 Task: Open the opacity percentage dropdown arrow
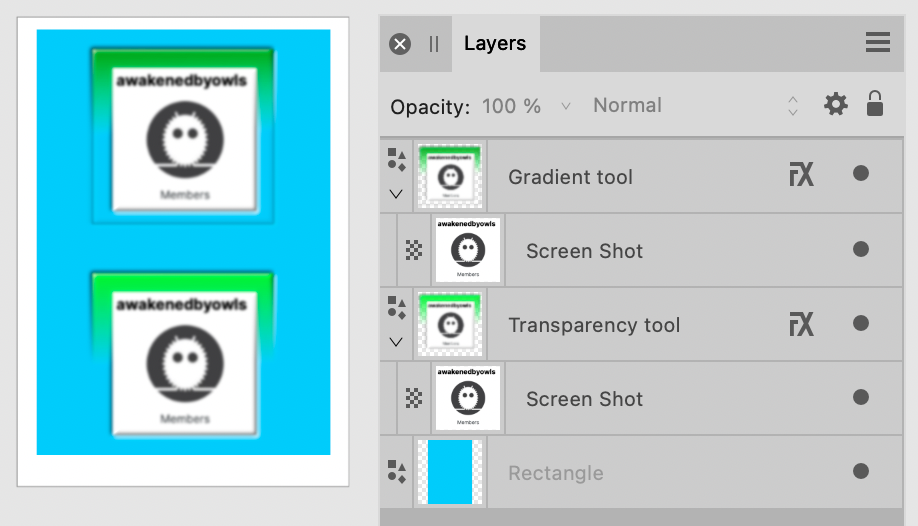(566, 105)
